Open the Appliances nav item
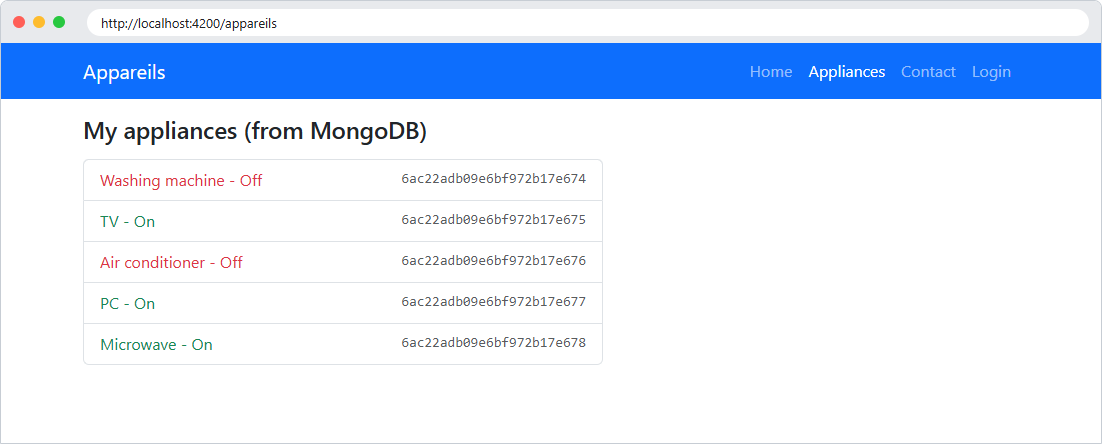The image size is (1102, 444). click(x=847, y=72)
